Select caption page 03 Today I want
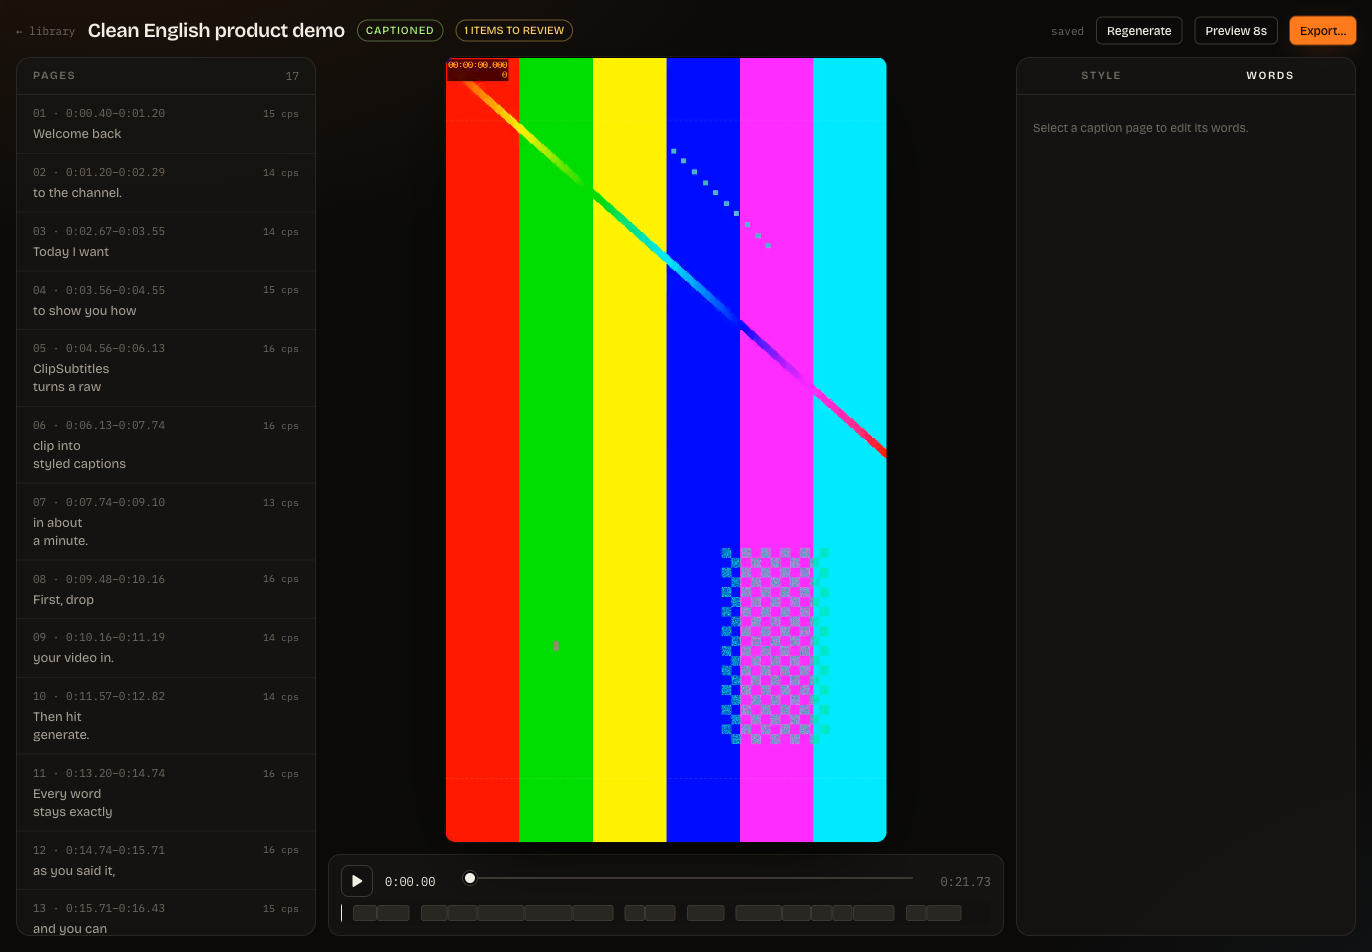Viewport: 1372px width, 952px height. 166,242
